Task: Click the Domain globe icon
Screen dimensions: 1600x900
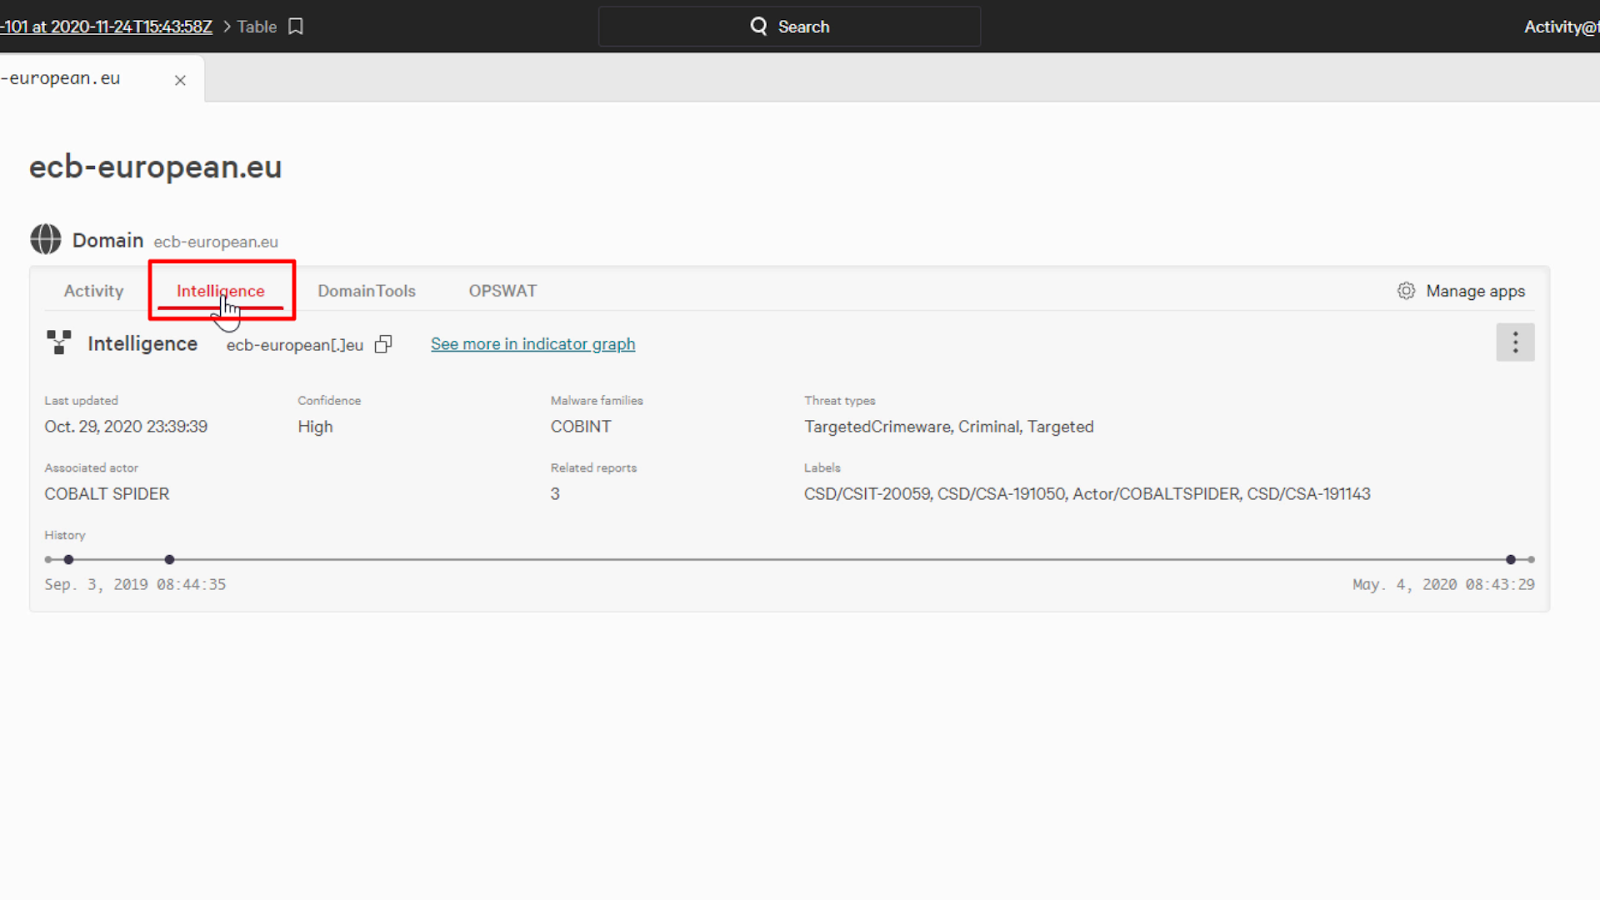Action: (x=46, y=240)
